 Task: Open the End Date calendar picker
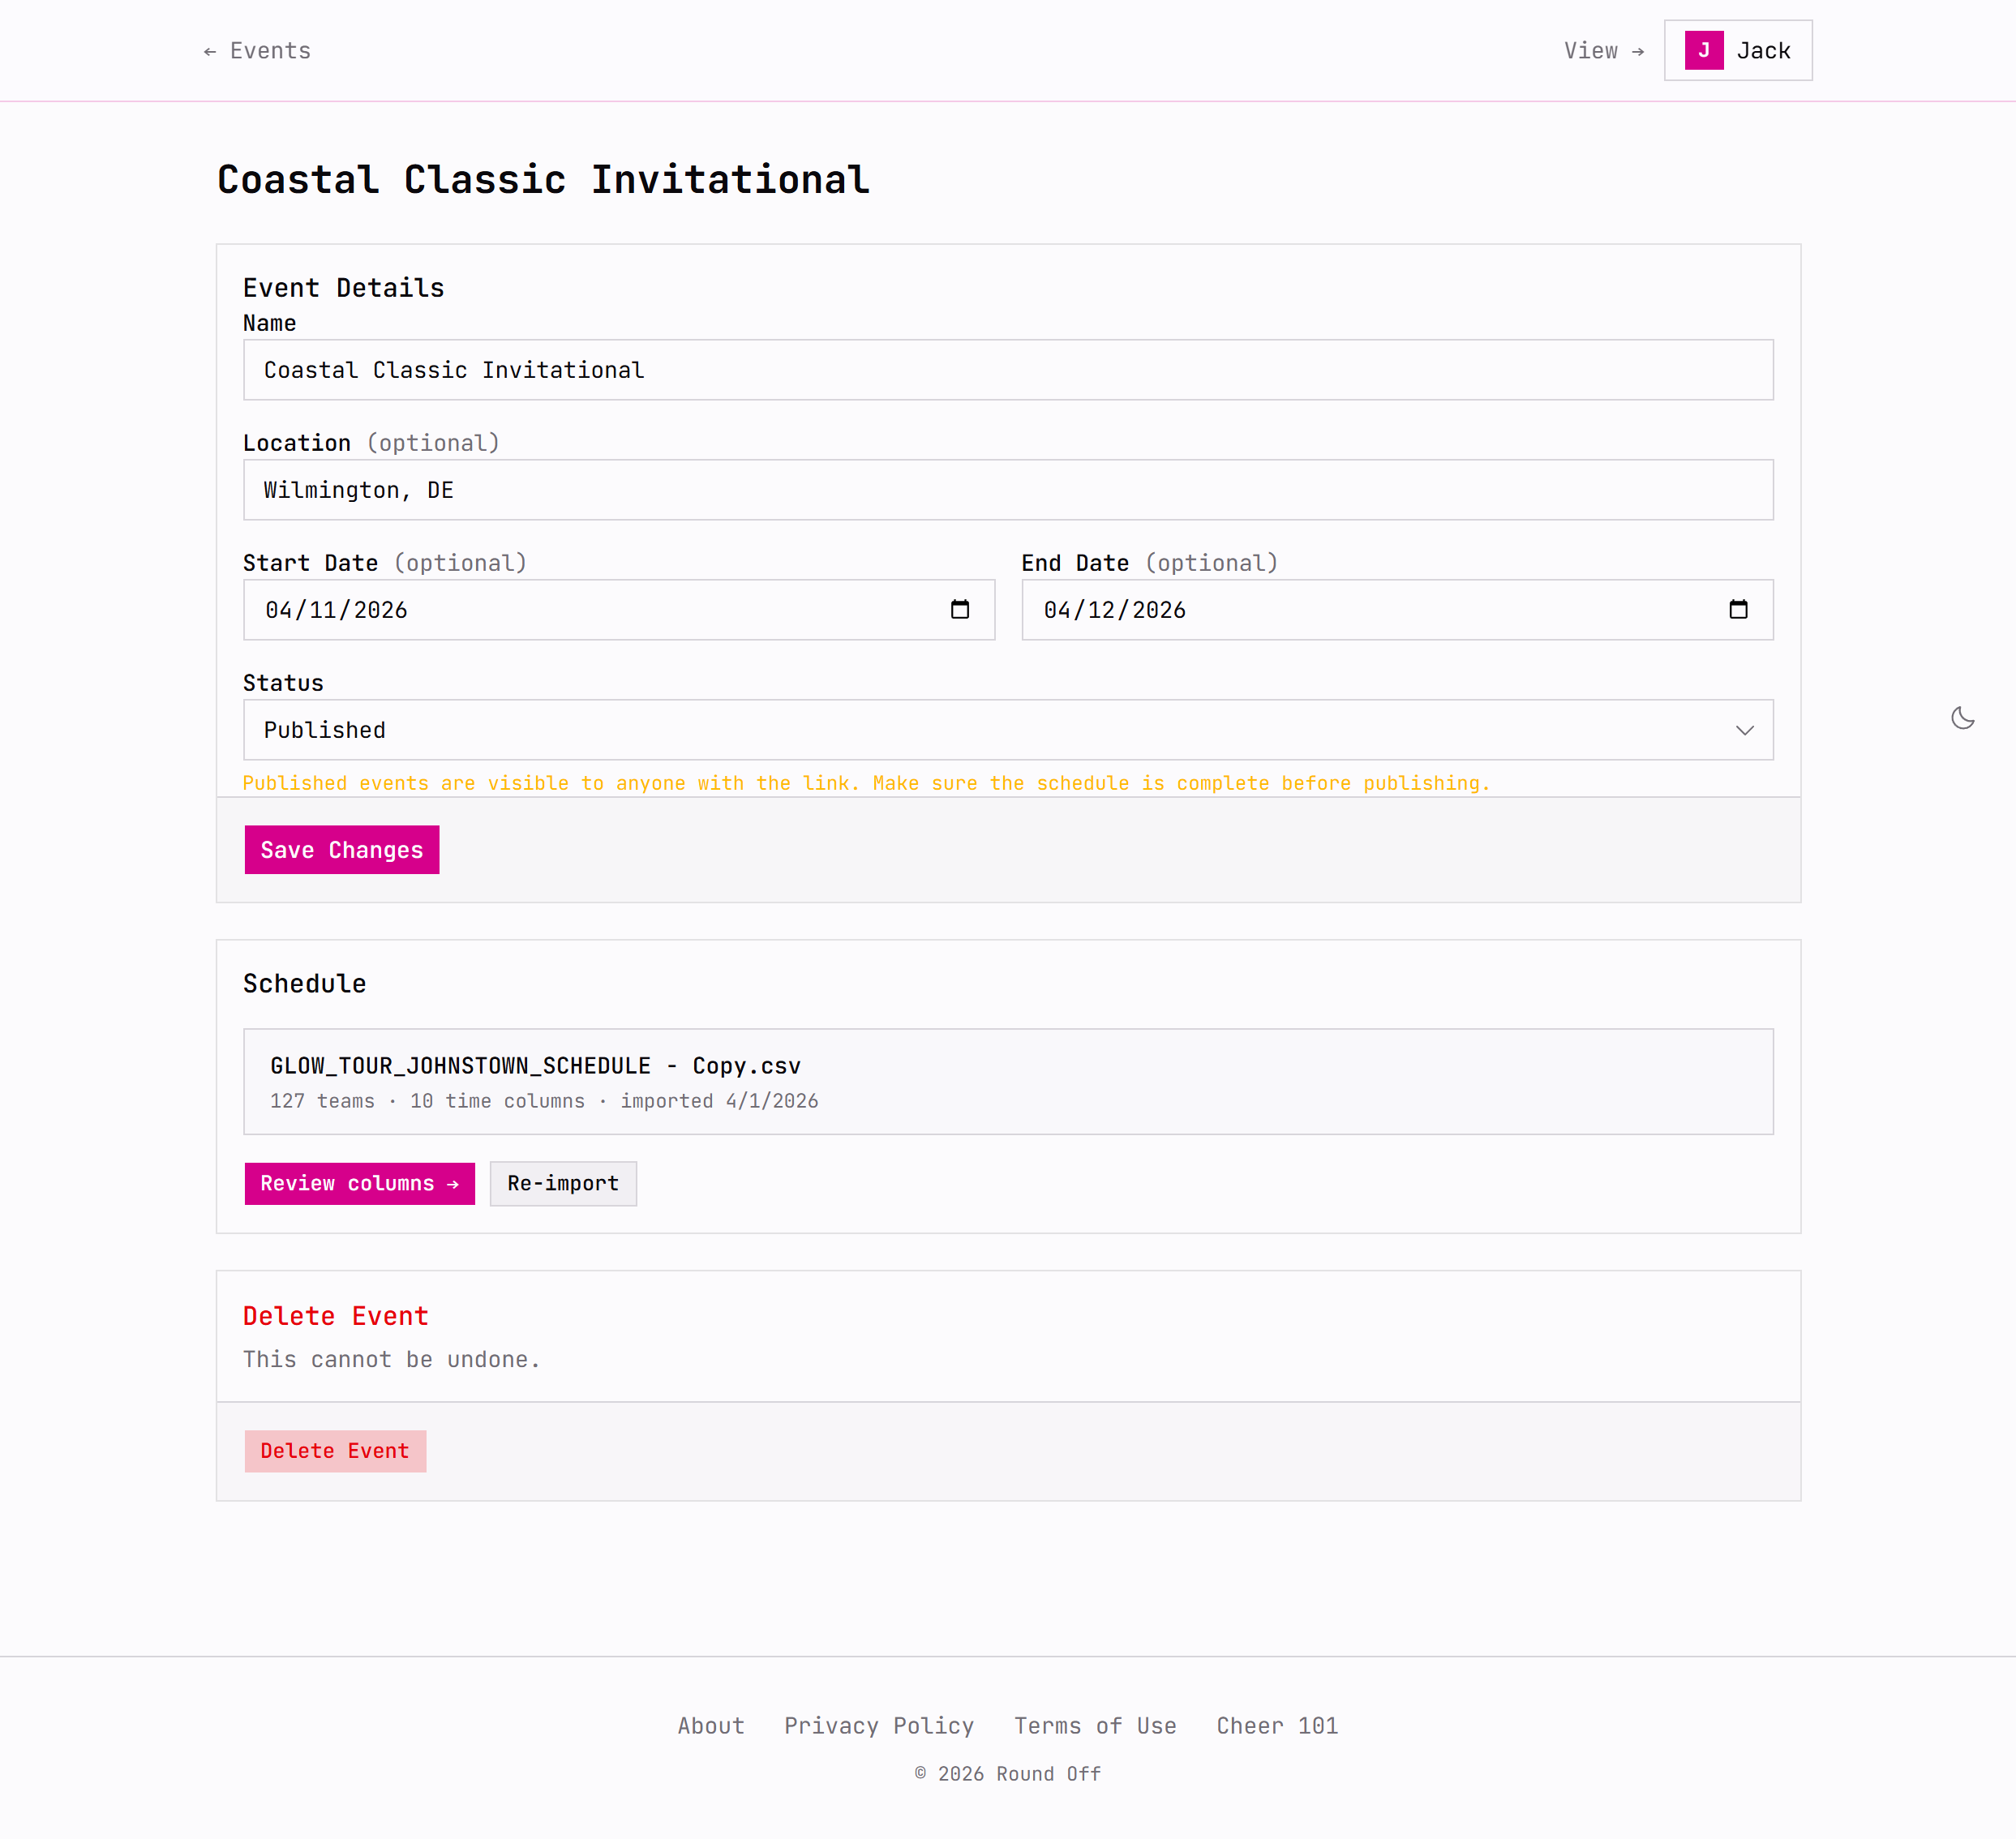point(1739,609)
